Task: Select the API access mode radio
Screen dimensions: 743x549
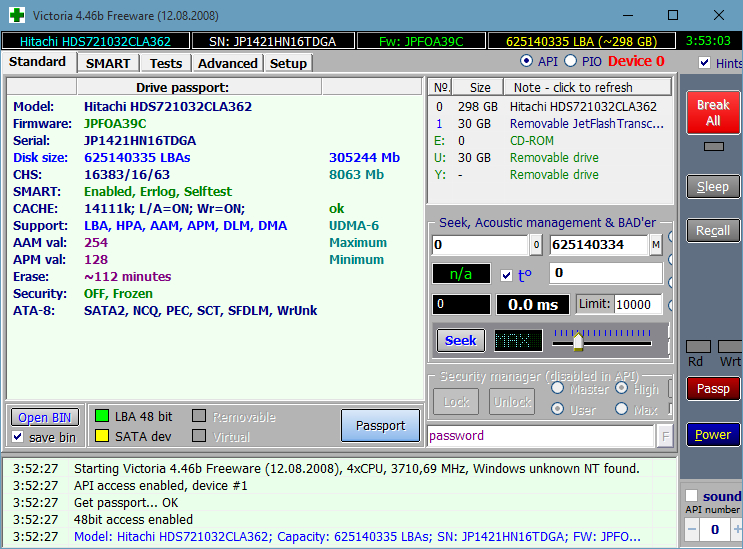Action: tap(526, 61)
